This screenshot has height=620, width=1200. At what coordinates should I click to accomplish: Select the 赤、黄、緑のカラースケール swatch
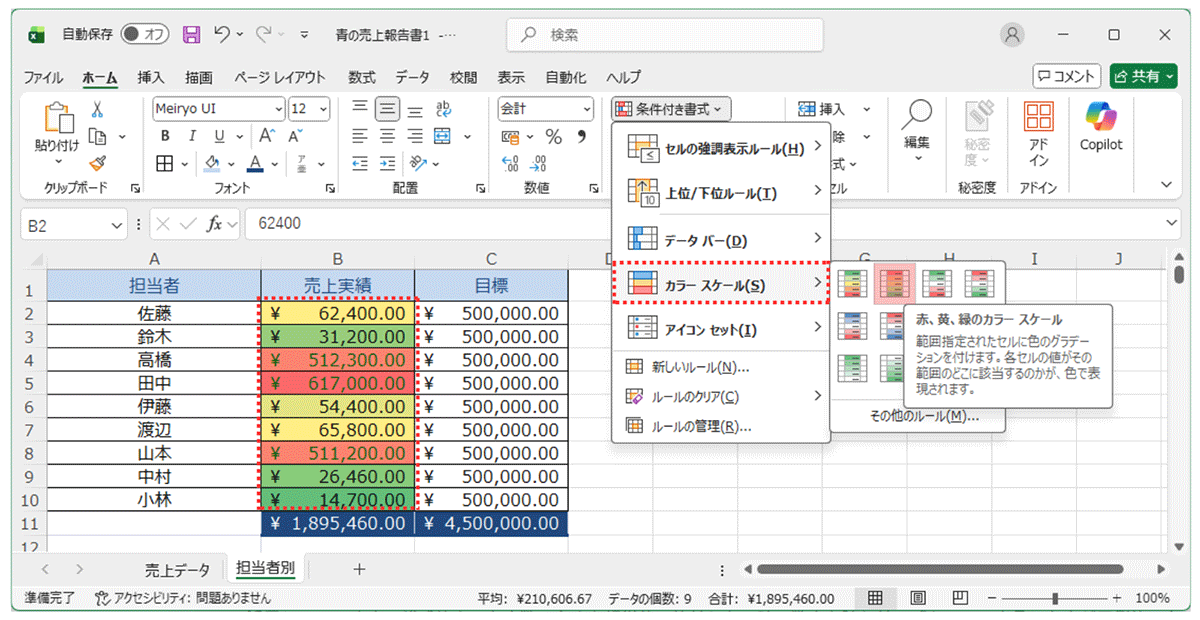pyautogui.click(x=895, y=284)
